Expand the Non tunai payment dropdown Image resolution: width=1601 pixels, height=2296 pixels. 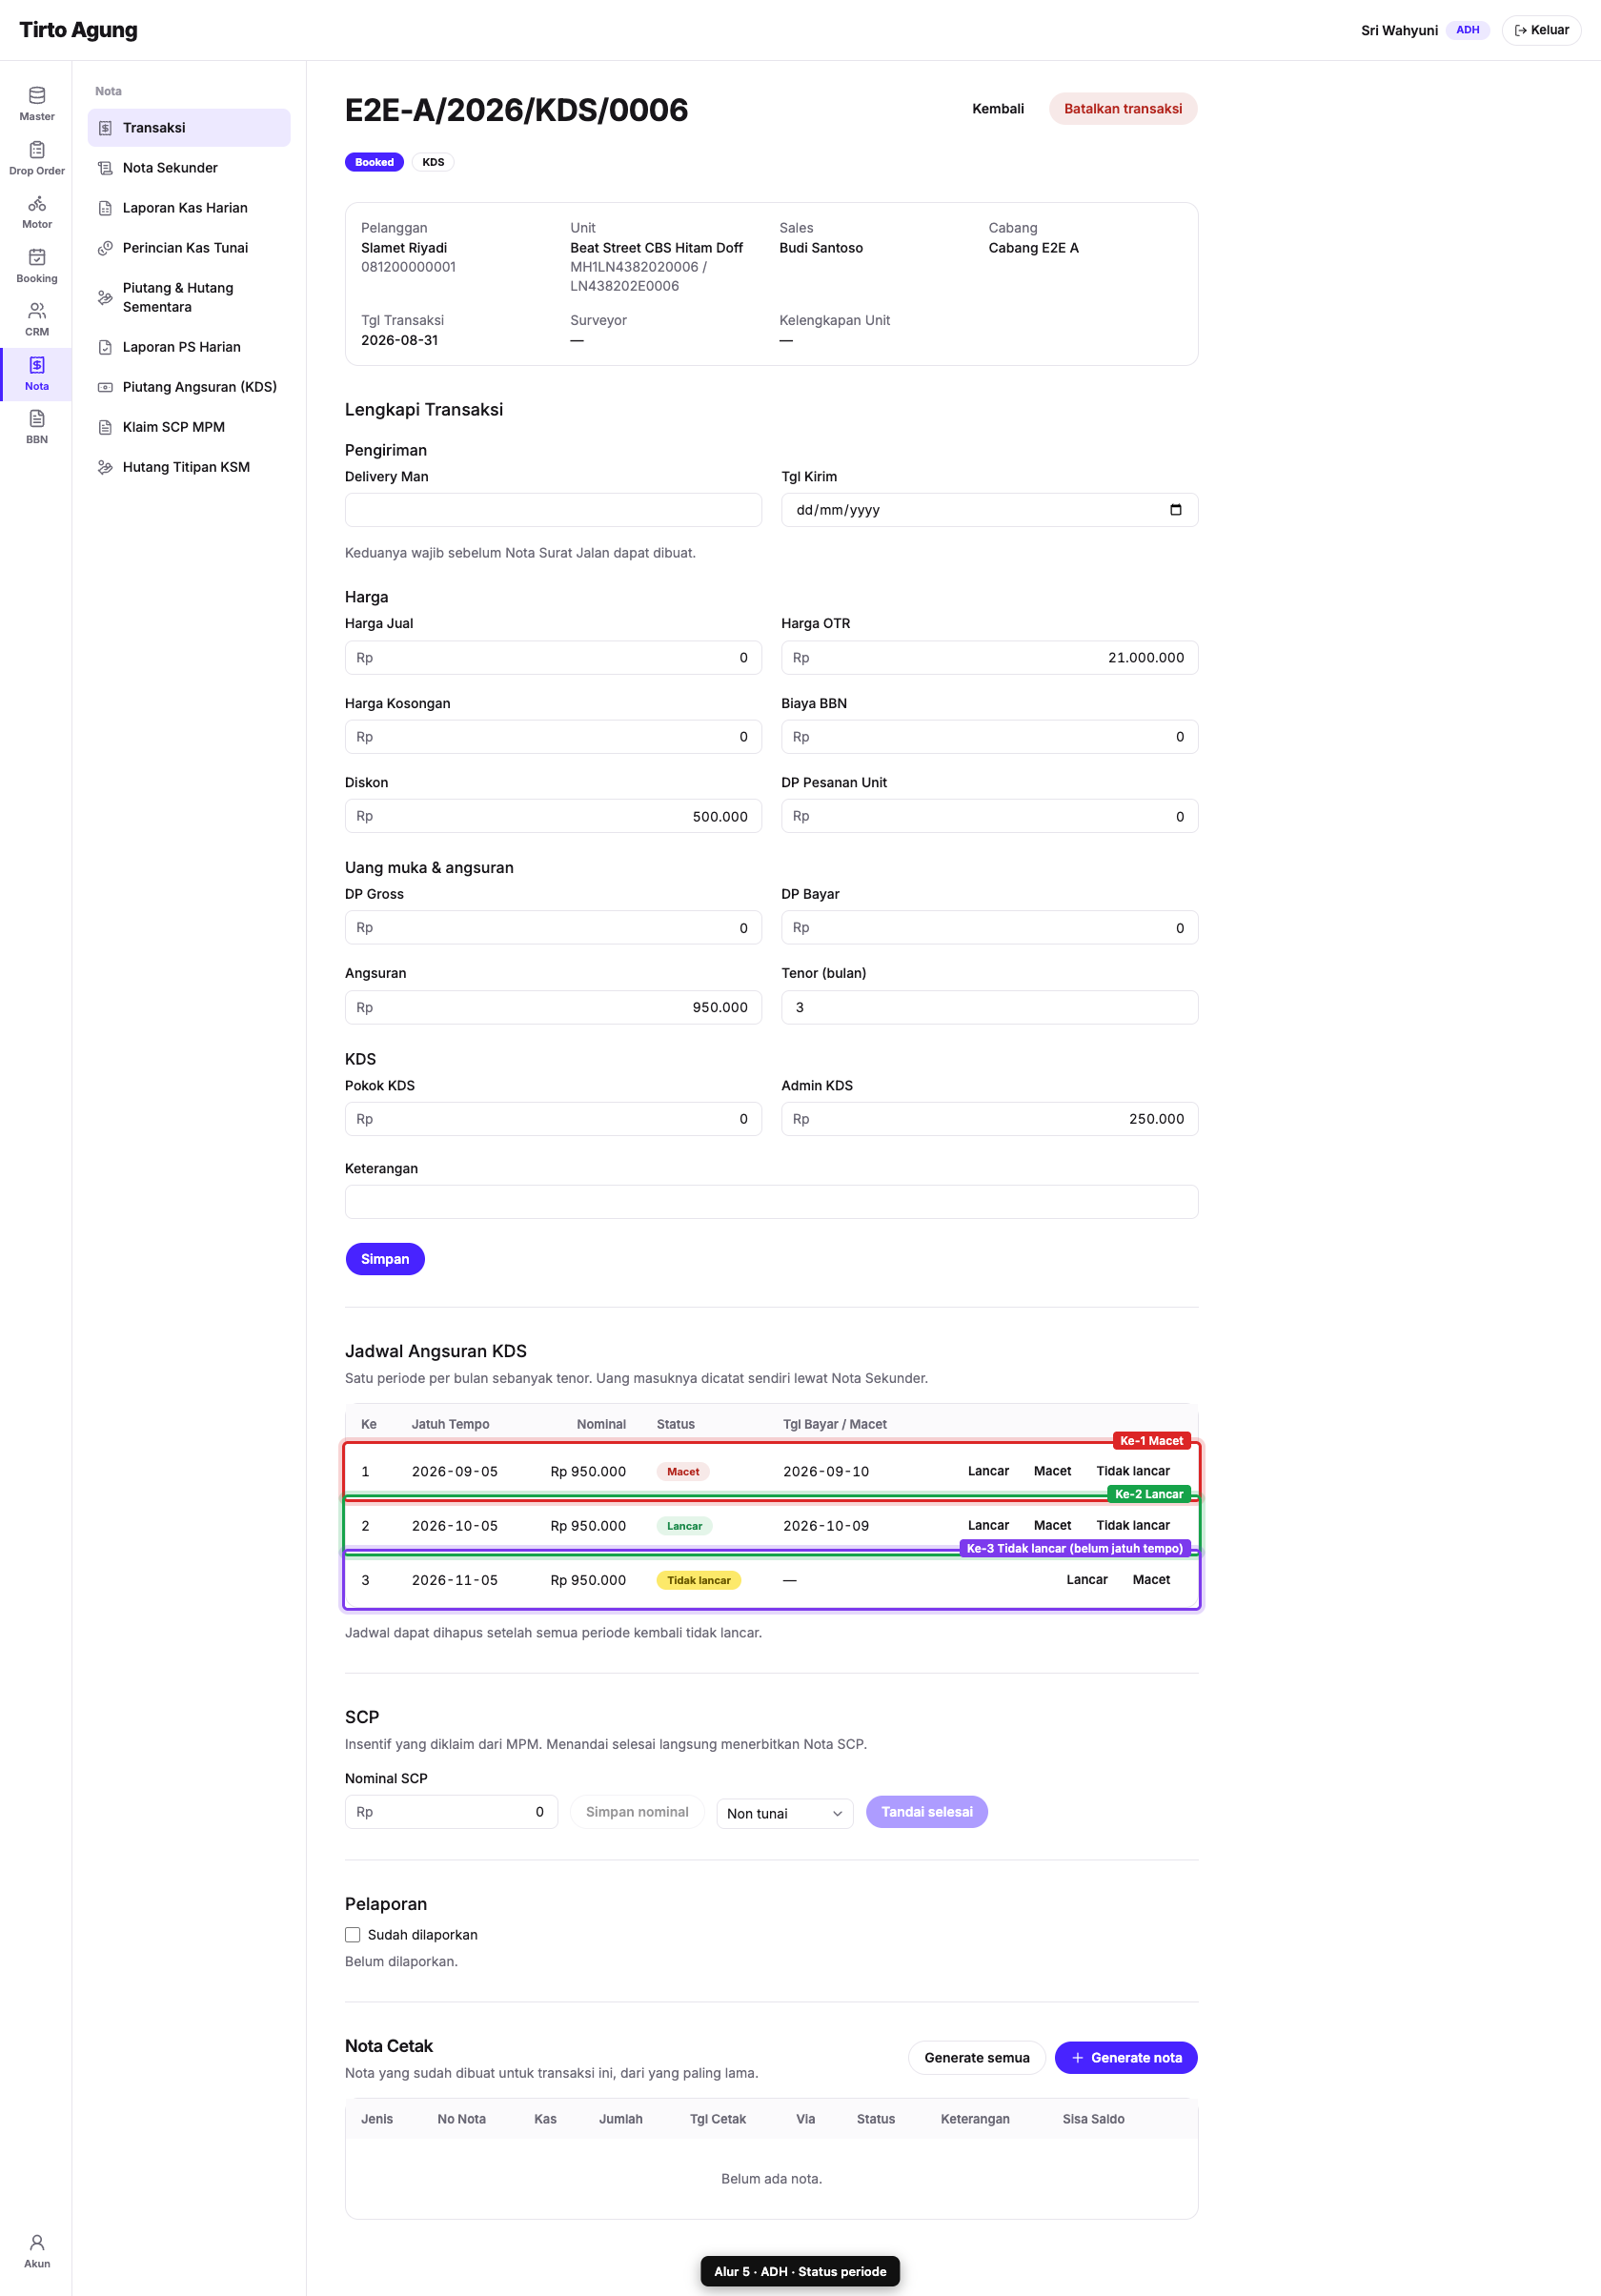[x=785, y=1813]
